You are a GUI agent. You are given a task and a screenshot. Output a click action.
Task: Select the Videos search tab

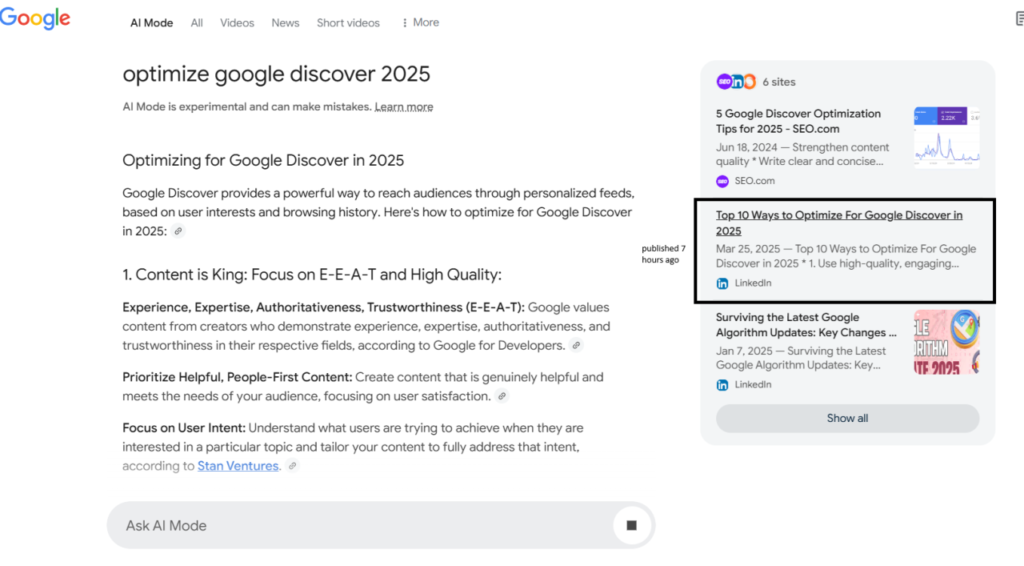pyautogui.click(x=237, y=23)
